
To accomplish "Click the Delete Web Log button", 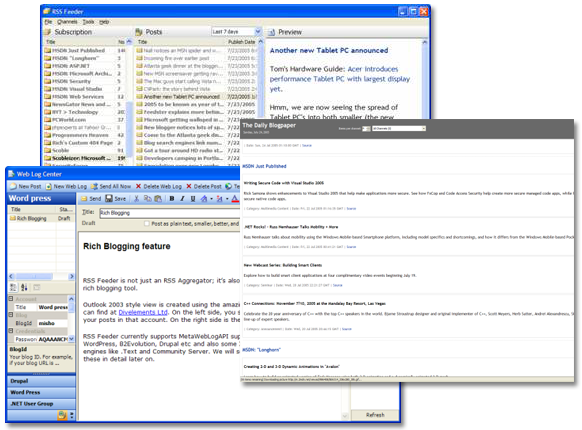I will pyautogui.click(x=158, y=186).
